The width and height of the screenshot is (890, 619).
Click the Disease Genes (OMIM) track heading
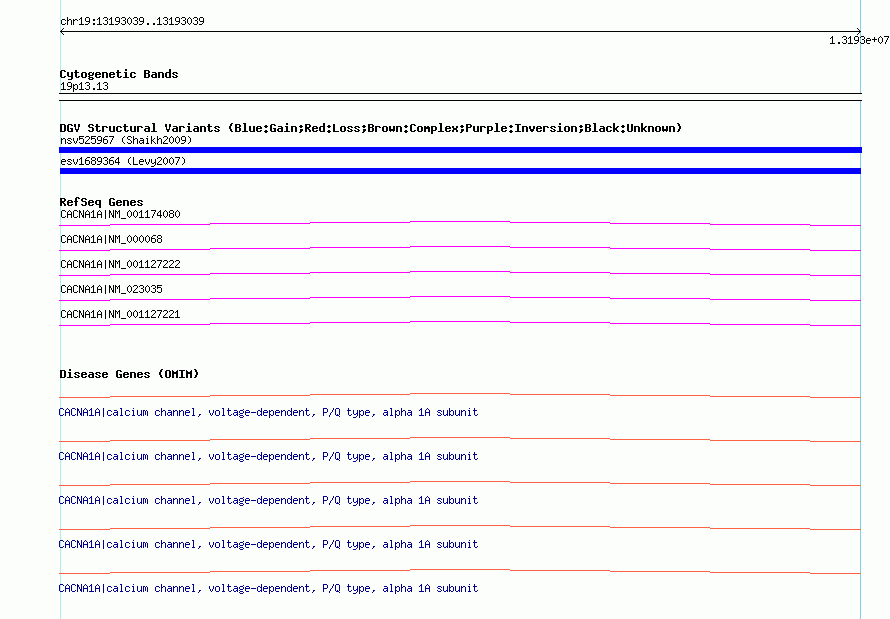(x=129, y=374)
